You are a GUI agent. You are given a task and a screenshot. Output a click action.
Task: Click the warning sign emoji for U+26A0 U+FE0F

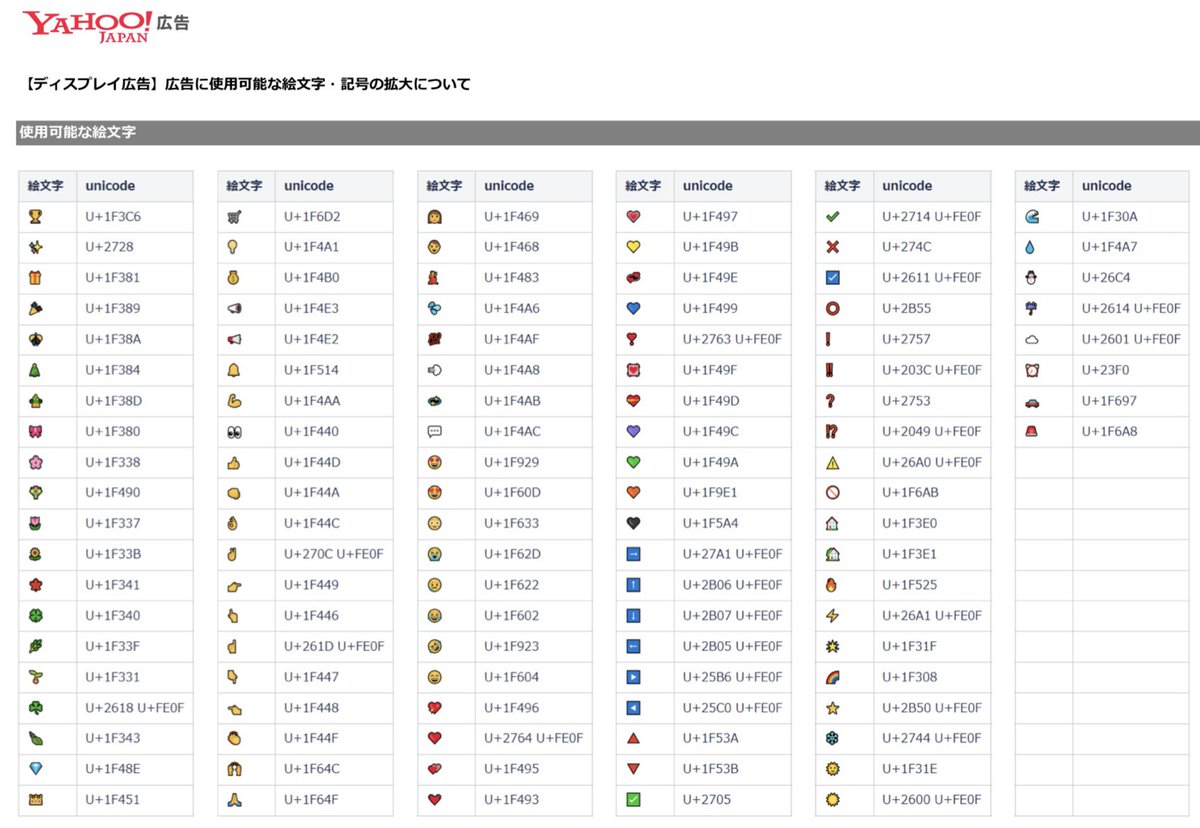point(833,462)
